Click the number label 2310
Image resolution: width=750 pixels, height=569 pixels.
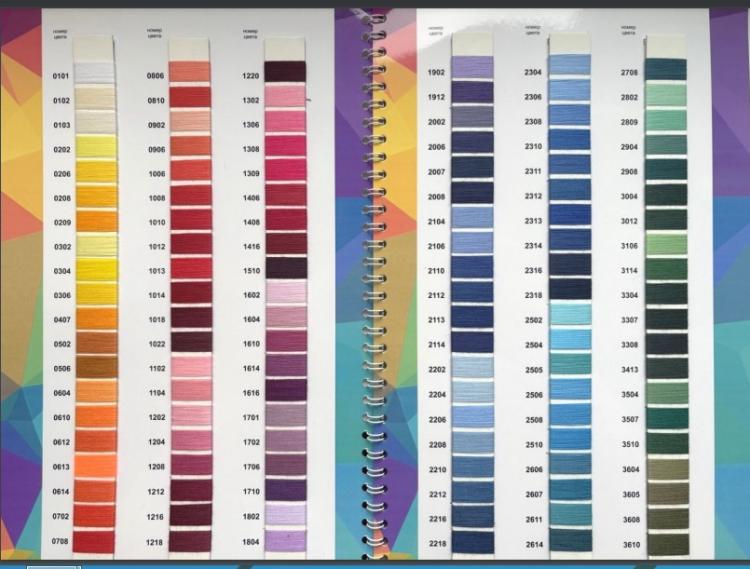pyautogui.click(x=533, y=146)
